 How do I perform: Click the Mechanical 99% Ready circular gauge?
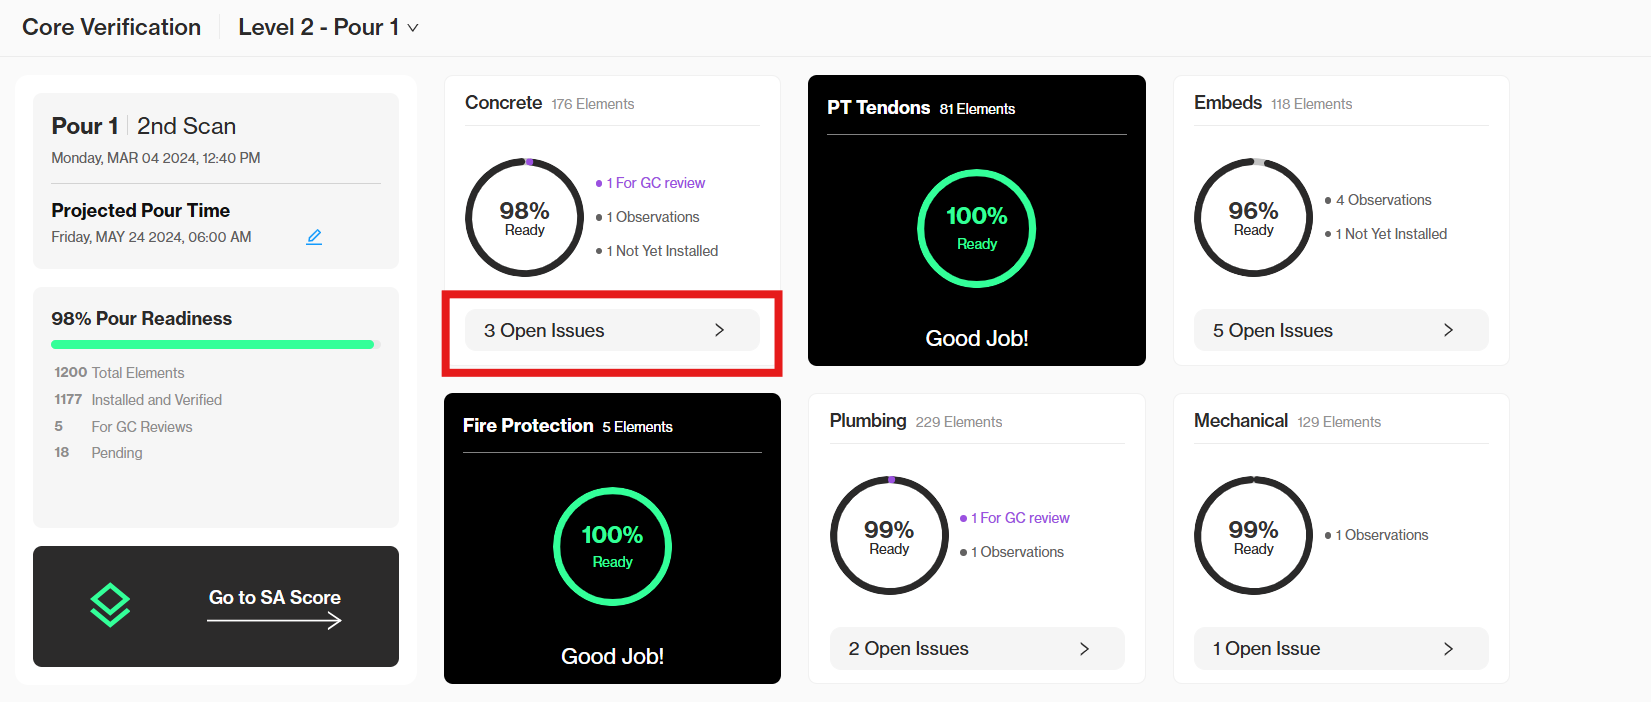[1254, 536]
